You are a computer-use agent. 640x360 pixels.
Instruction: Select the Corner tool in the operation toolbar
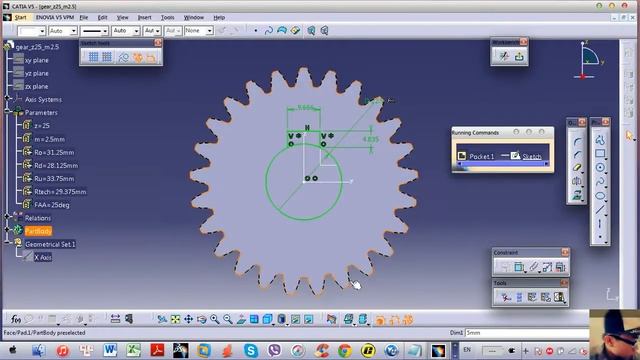click(577, 142)
